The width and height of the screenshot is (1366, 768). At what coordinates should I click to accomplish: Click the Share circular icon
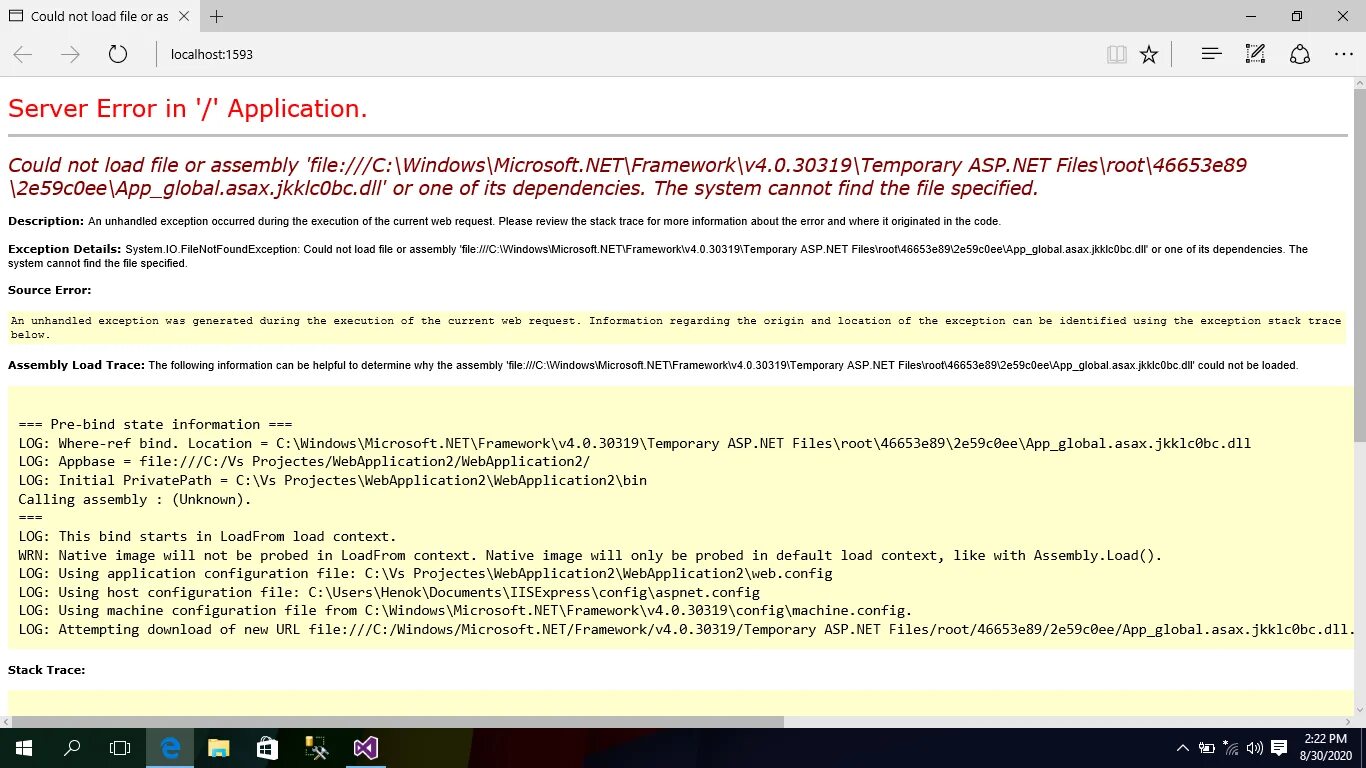click(1299, 54)
